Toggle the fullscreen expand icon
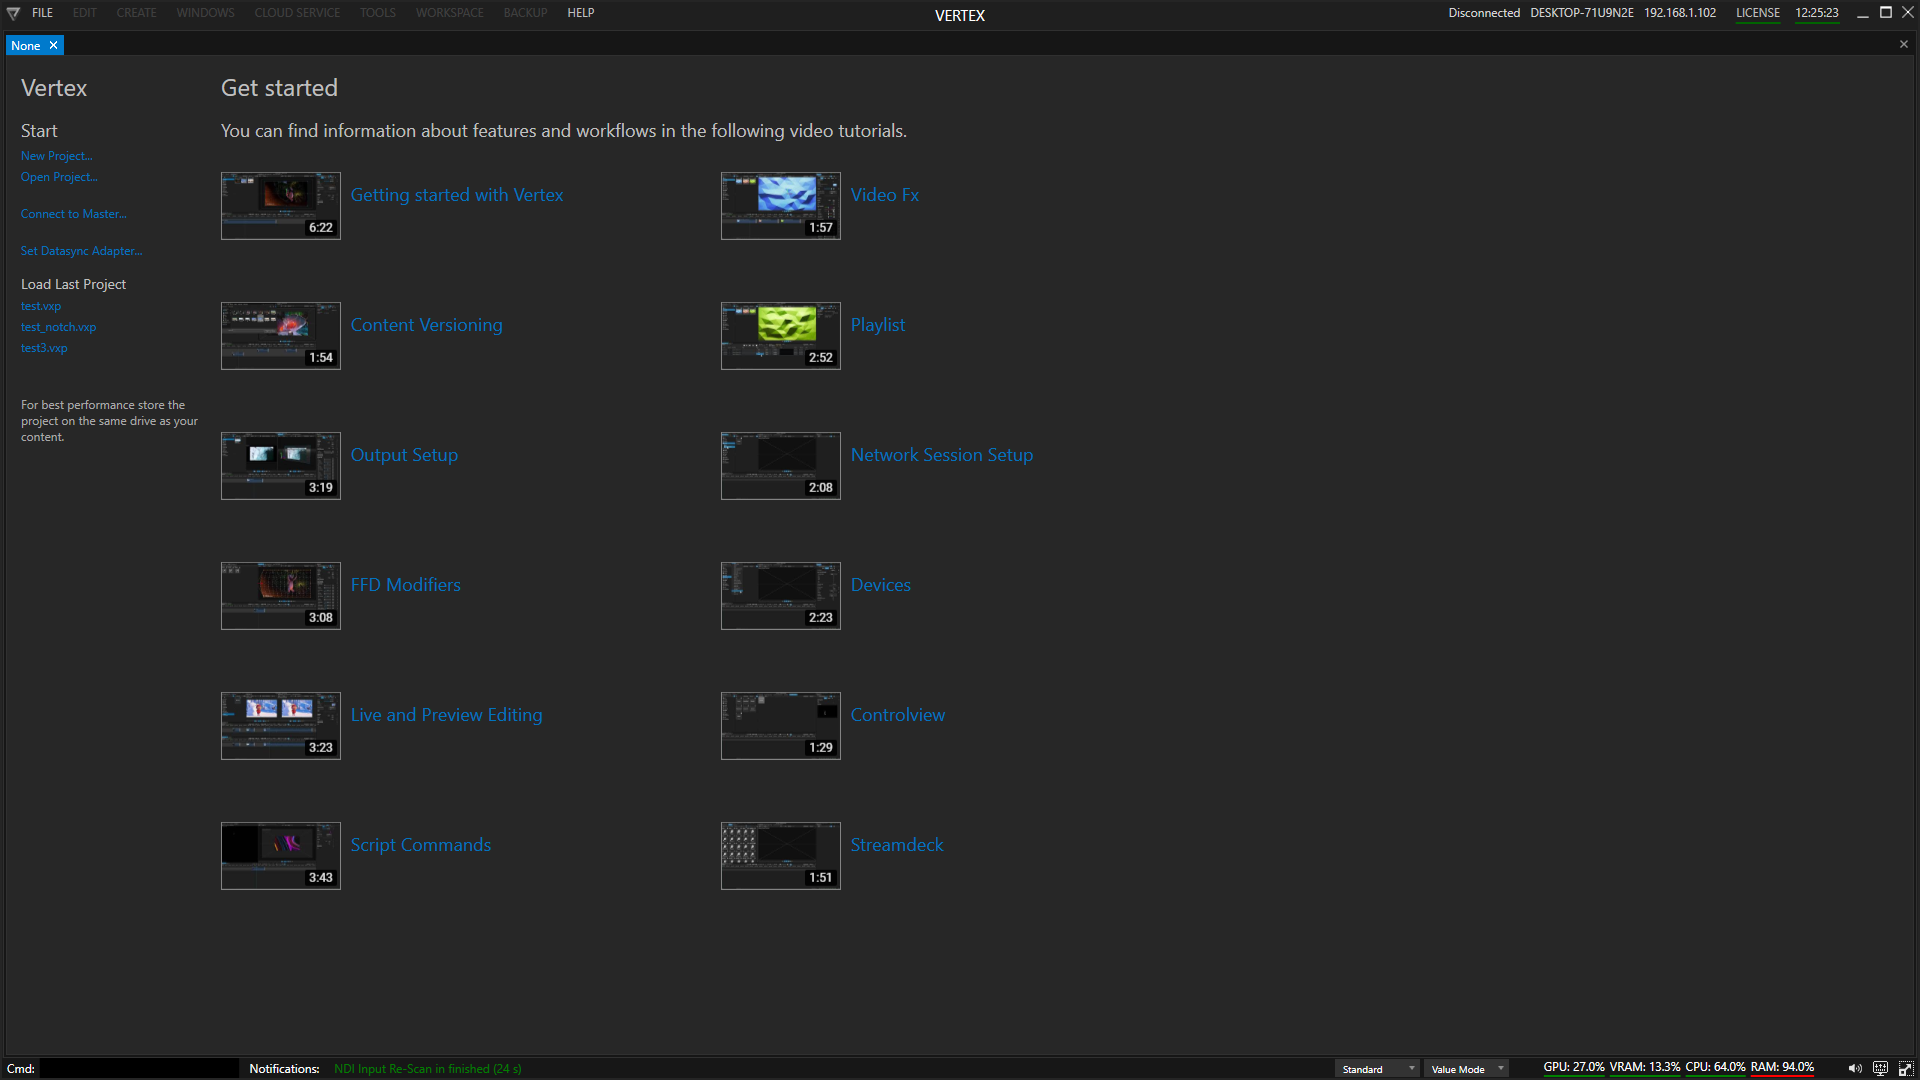The height and width of the screenshot is (1080, 1920). [x=1906, y=1069]
